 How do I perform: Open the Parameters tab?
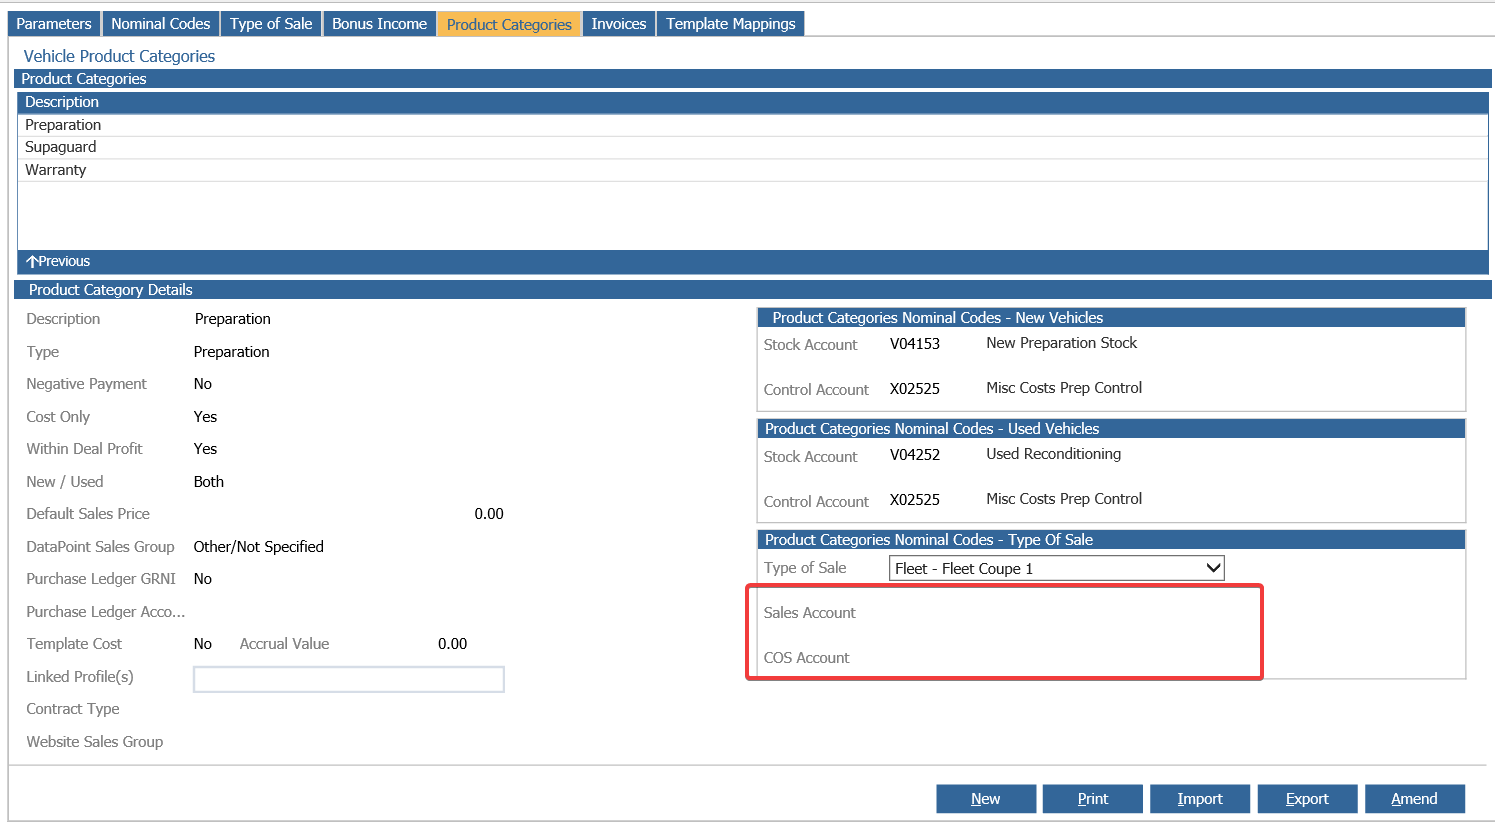(x=54, y=24)
